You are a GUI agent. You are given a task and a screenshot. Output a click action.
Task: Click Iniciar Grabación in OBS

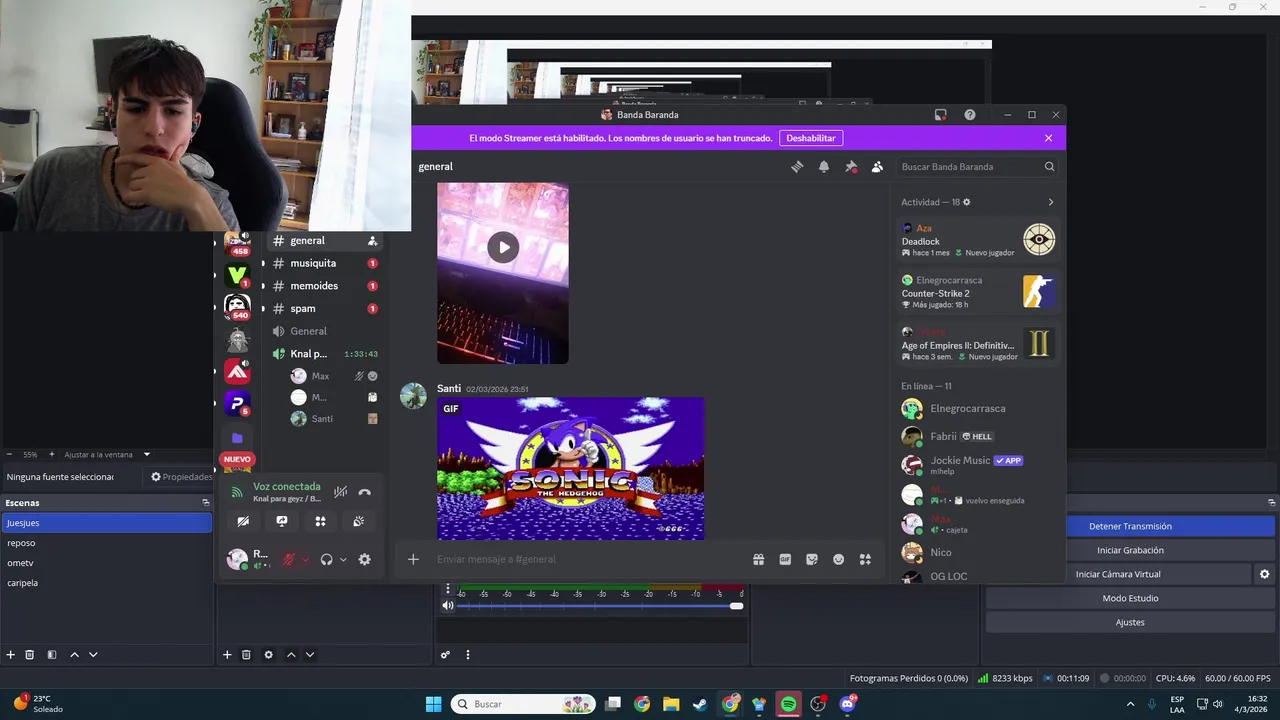coord(1130,550)
